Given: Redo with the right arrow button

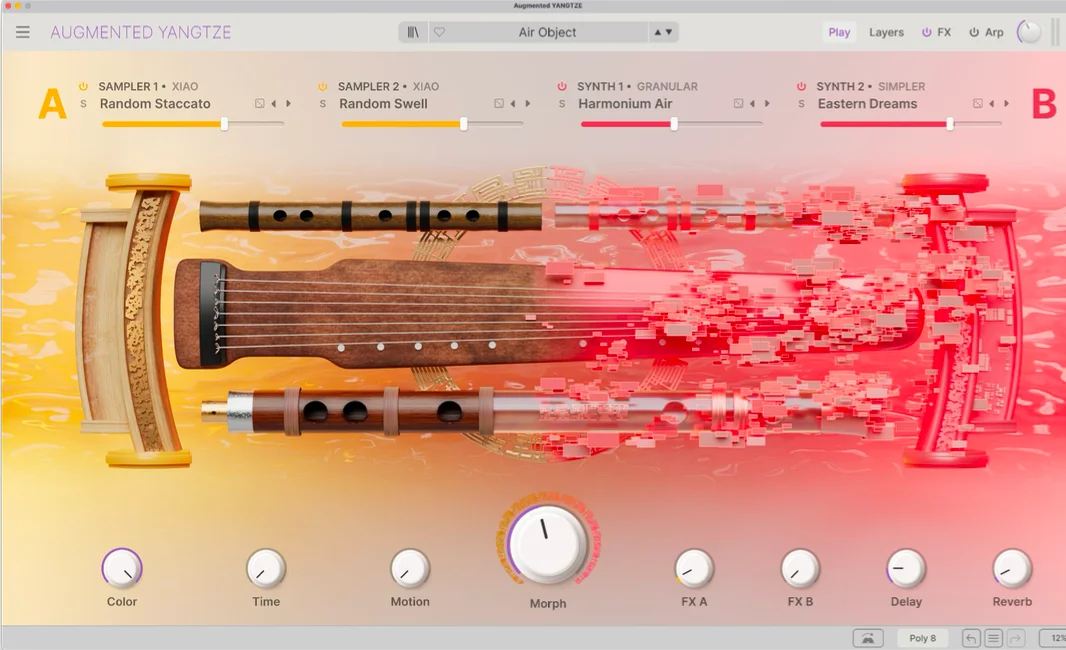Looking at the screenshot, I should (x=1016, y=638).
